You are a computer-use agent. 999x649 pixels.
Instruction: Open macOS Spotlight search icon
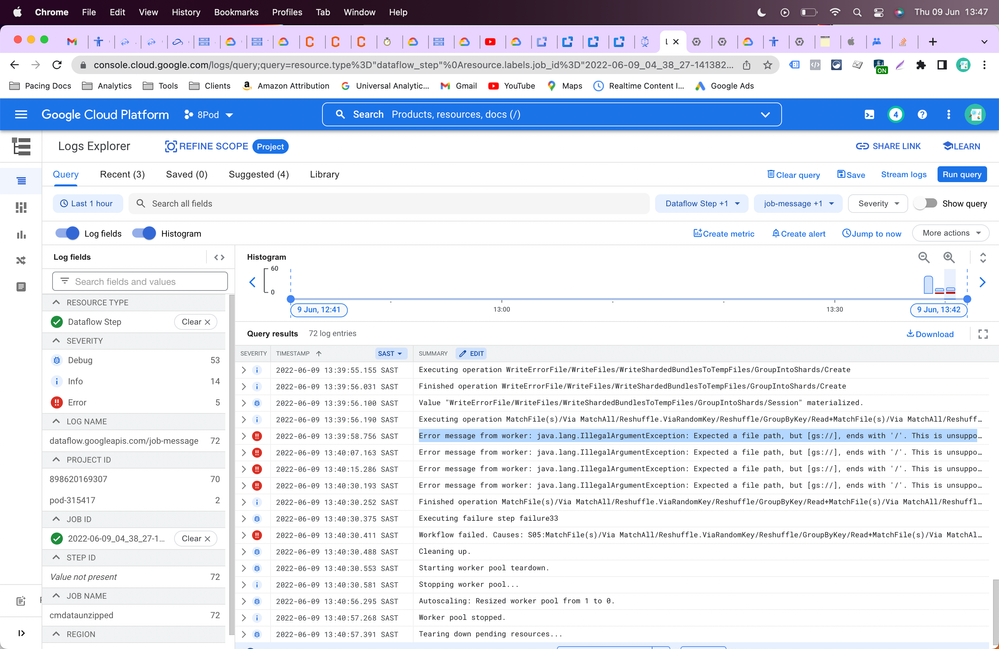coord(857,12)
